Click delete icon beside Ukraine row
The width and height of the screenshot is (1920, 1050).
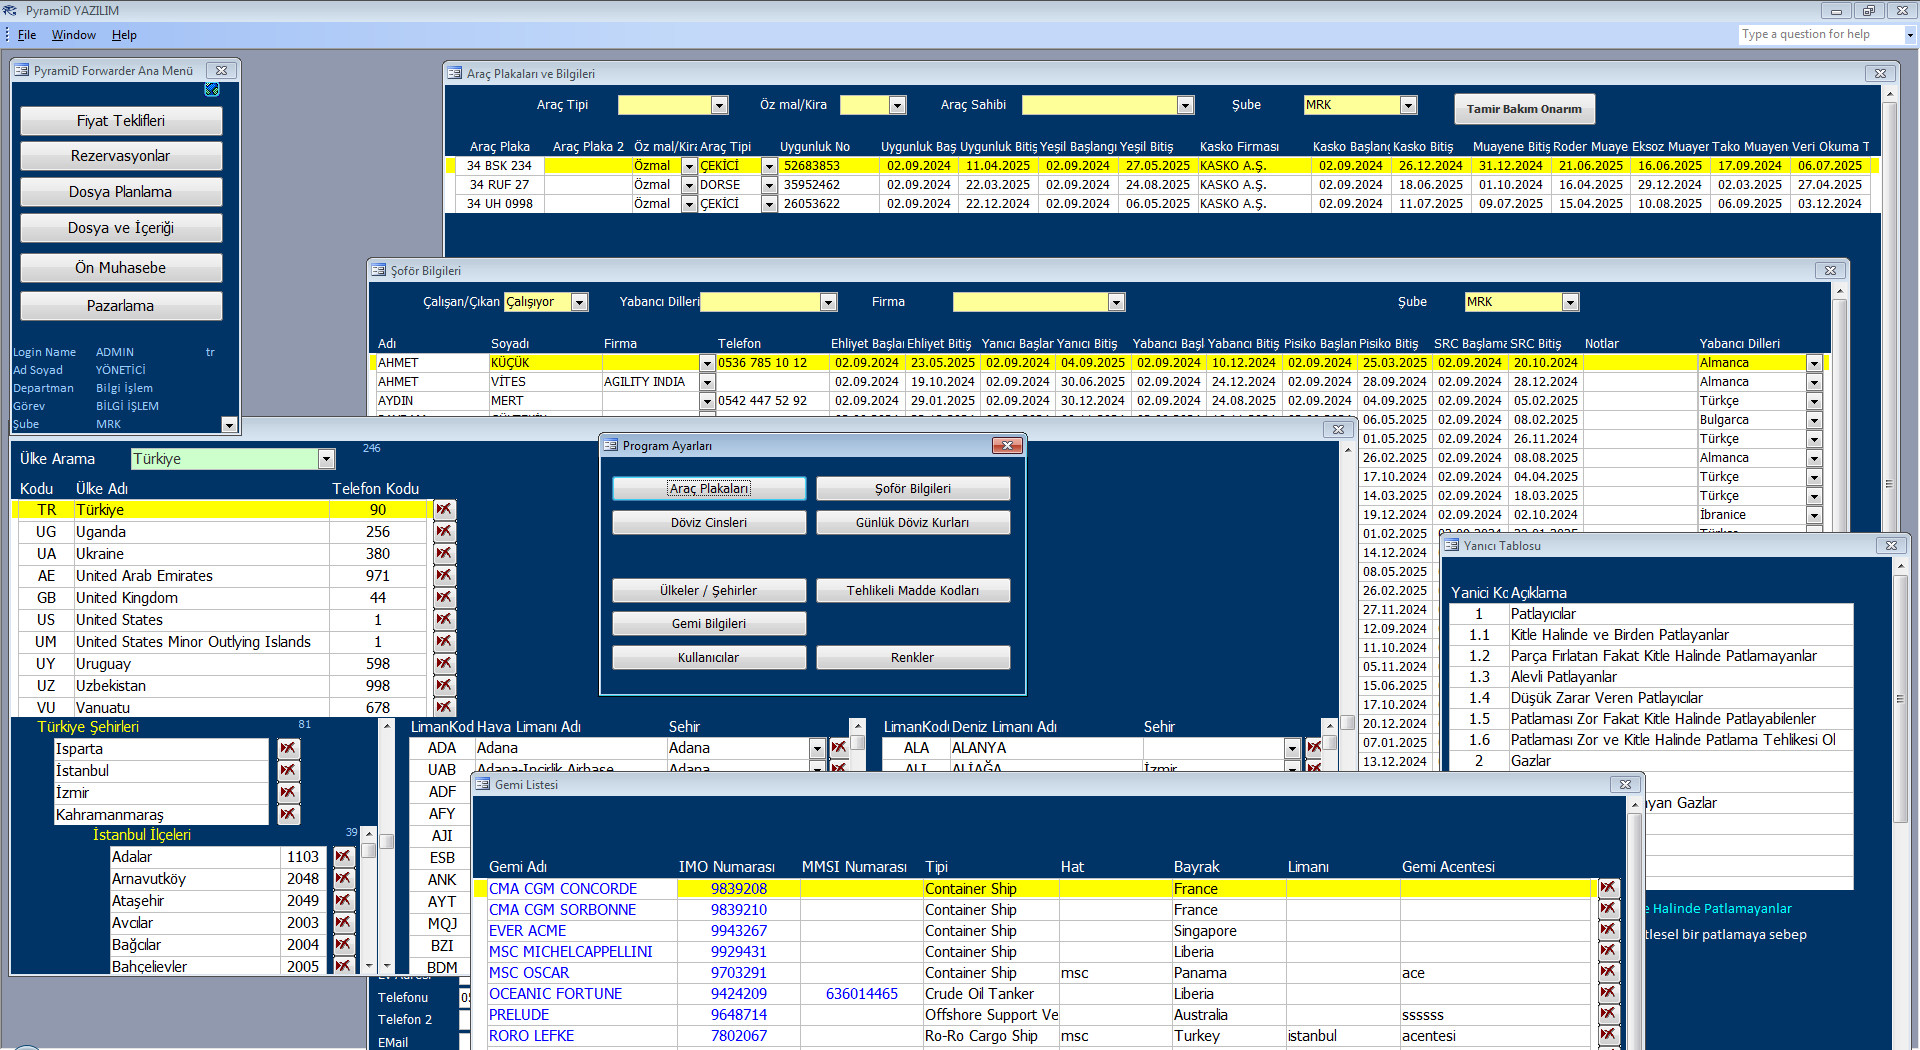coord(444,554)
